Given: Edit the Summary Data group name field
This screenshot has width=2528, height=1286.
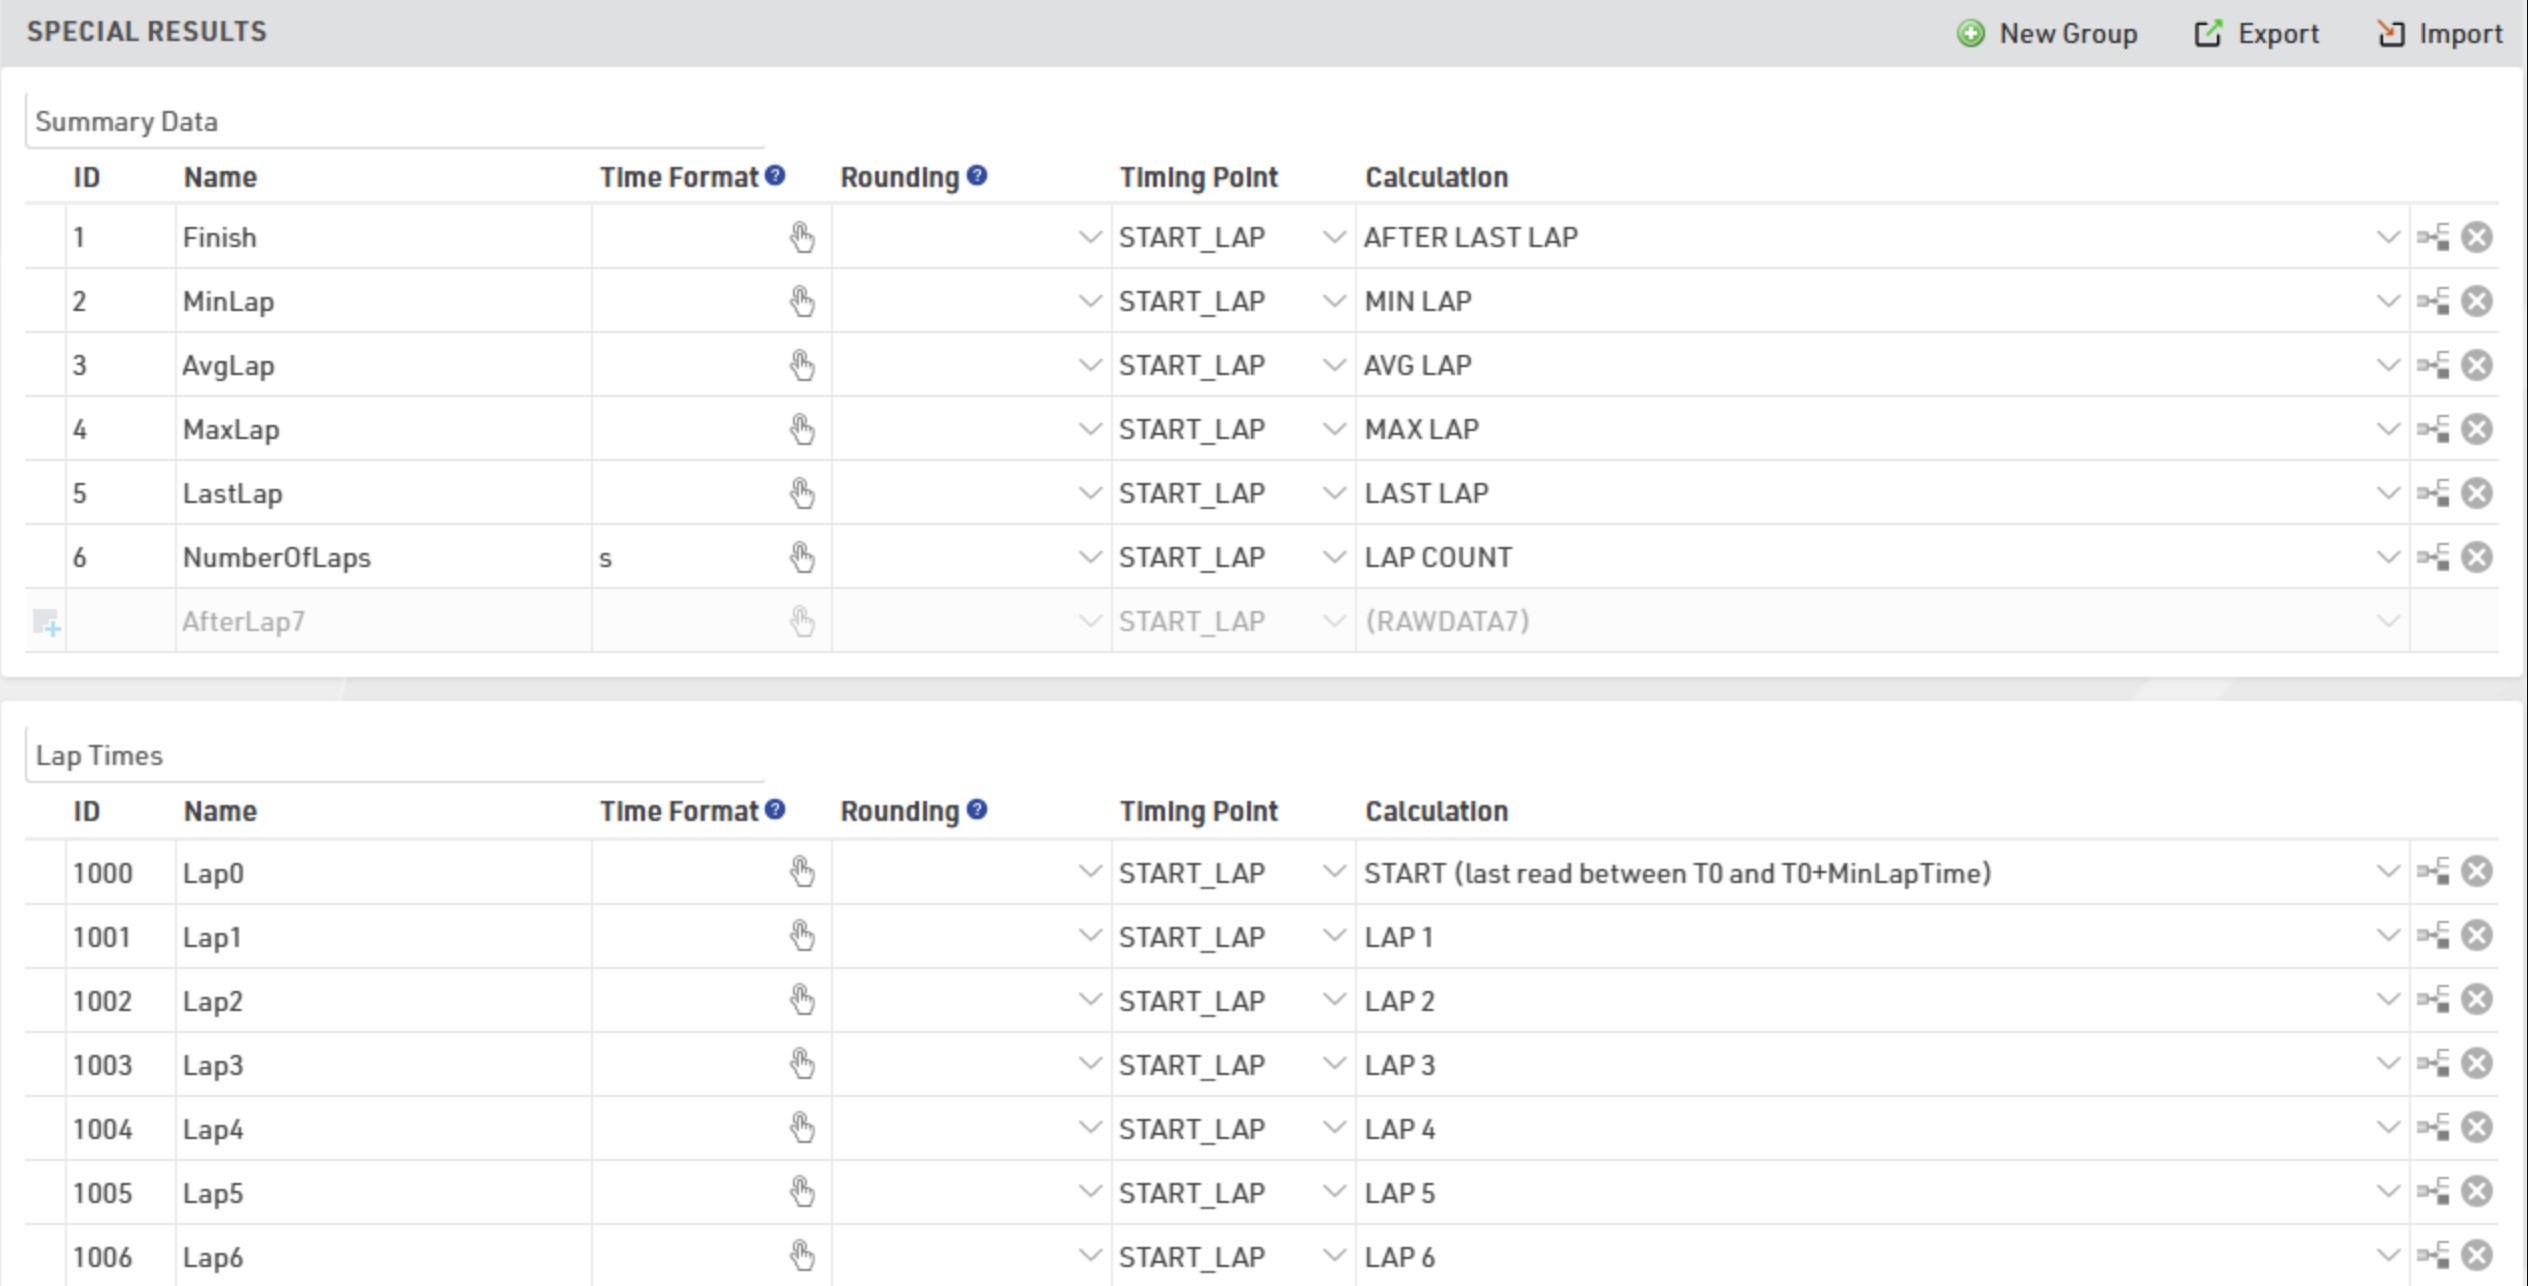Looking at the screenshot, I should [395, 122].
